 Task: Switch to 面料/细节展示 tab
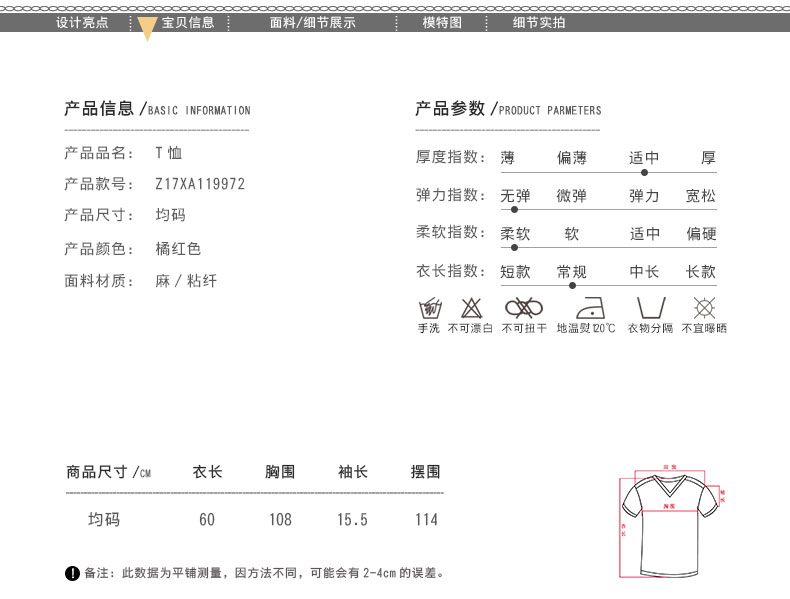point(312,23)
